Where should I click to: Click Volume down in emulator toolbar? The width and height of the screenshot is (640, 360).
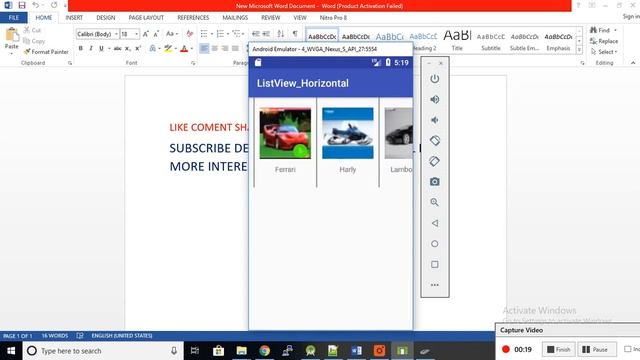point(435,120)
